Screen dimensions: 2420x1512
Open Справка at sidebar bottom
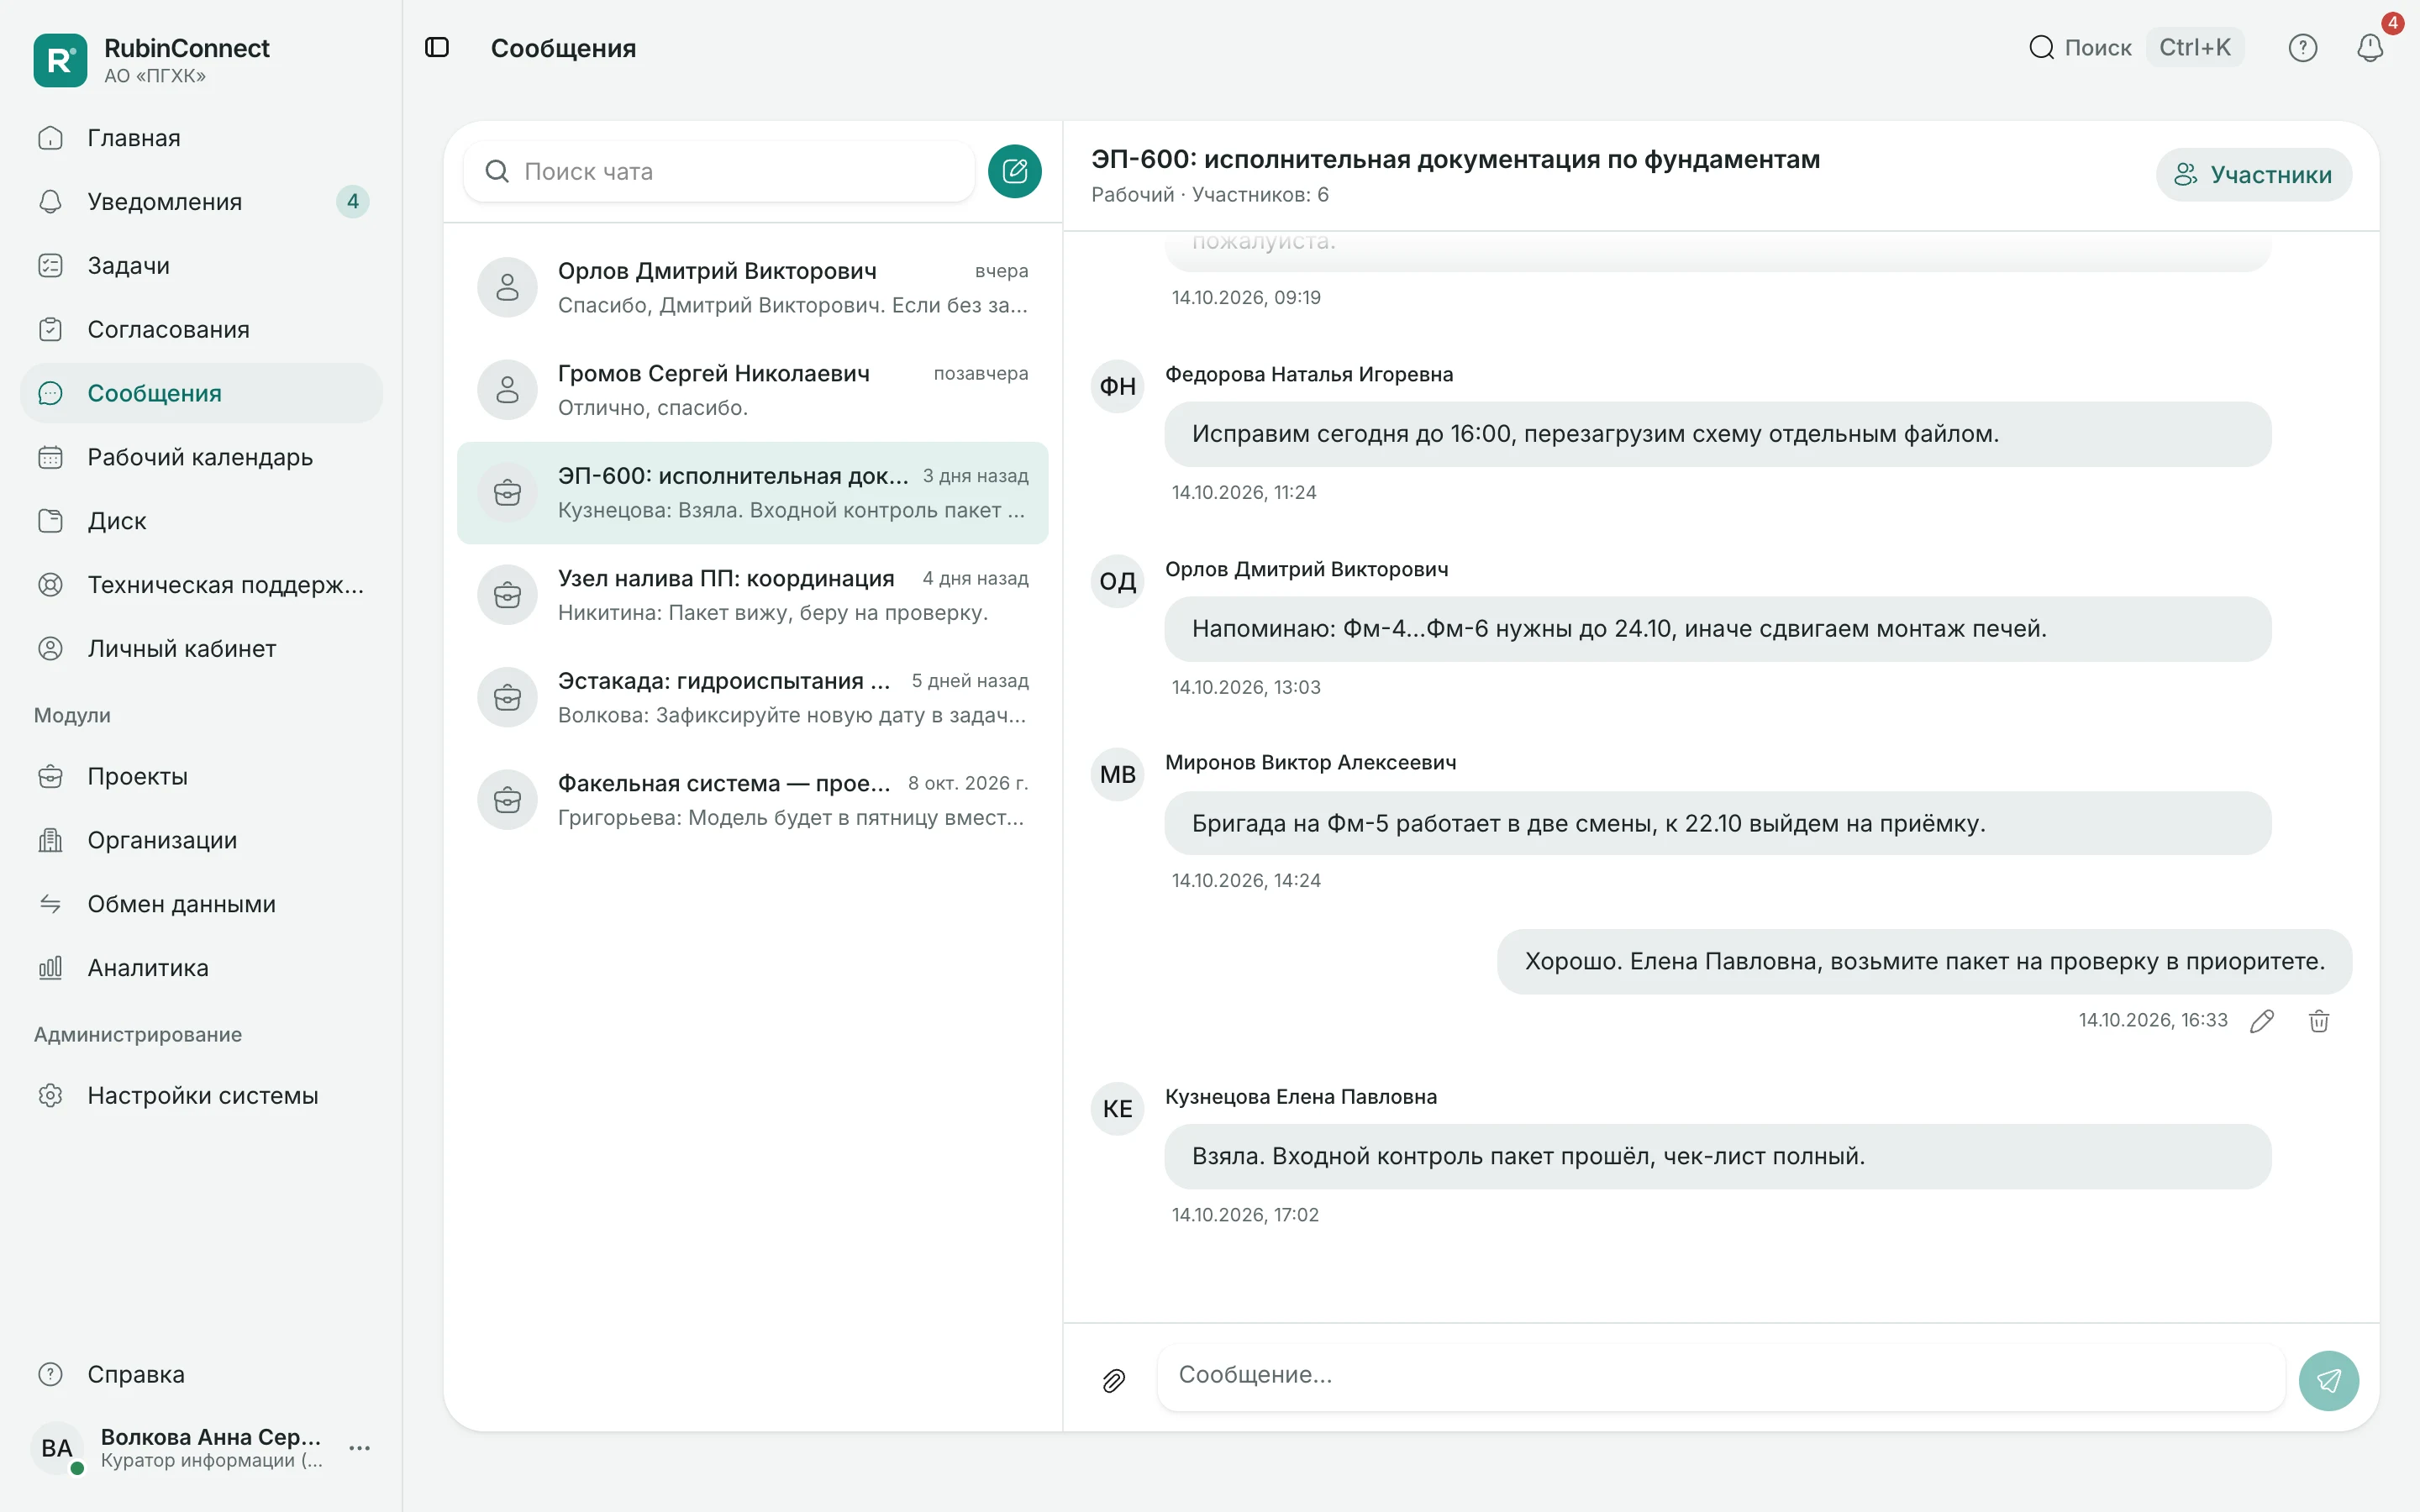click(201, 1374)
